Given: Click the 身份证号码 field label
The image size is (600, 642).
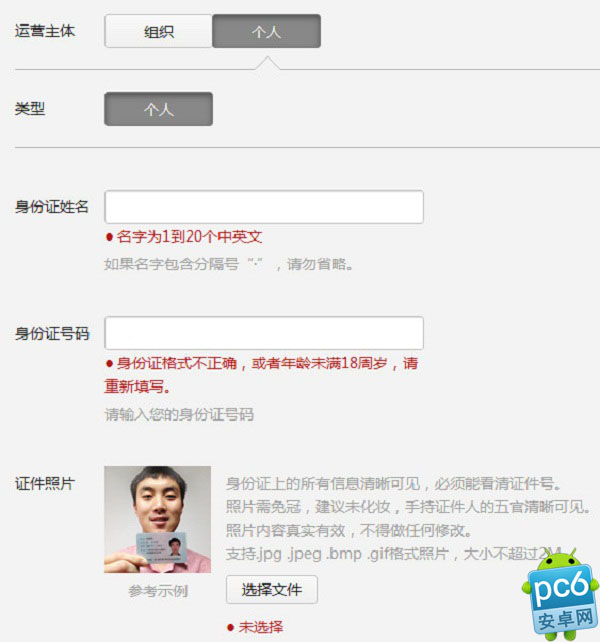Looking at the screenshot, I should pos(52,333).
